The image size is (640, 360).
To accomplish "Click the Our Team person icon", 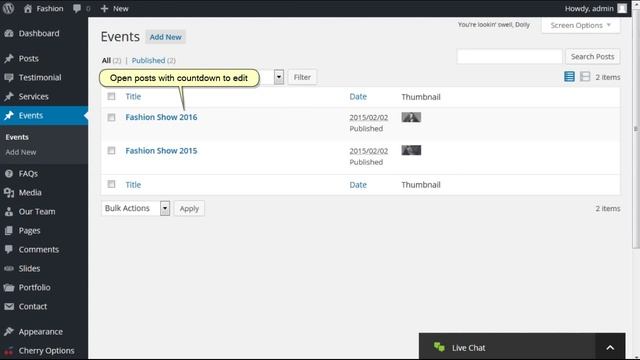I will tap(9, 212).
